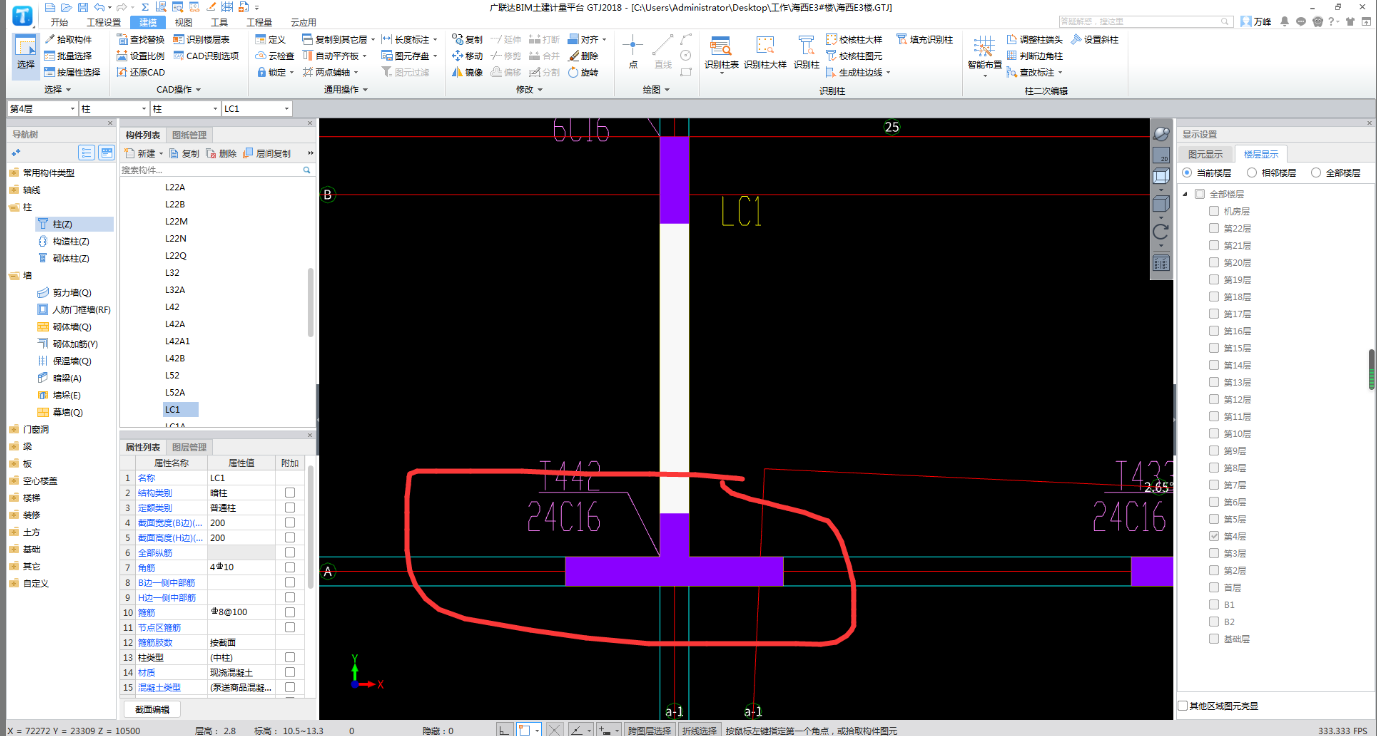Select the 旋转 rotate tool
The height and width of the screenshot is (736, 1377).
point(583,72)
